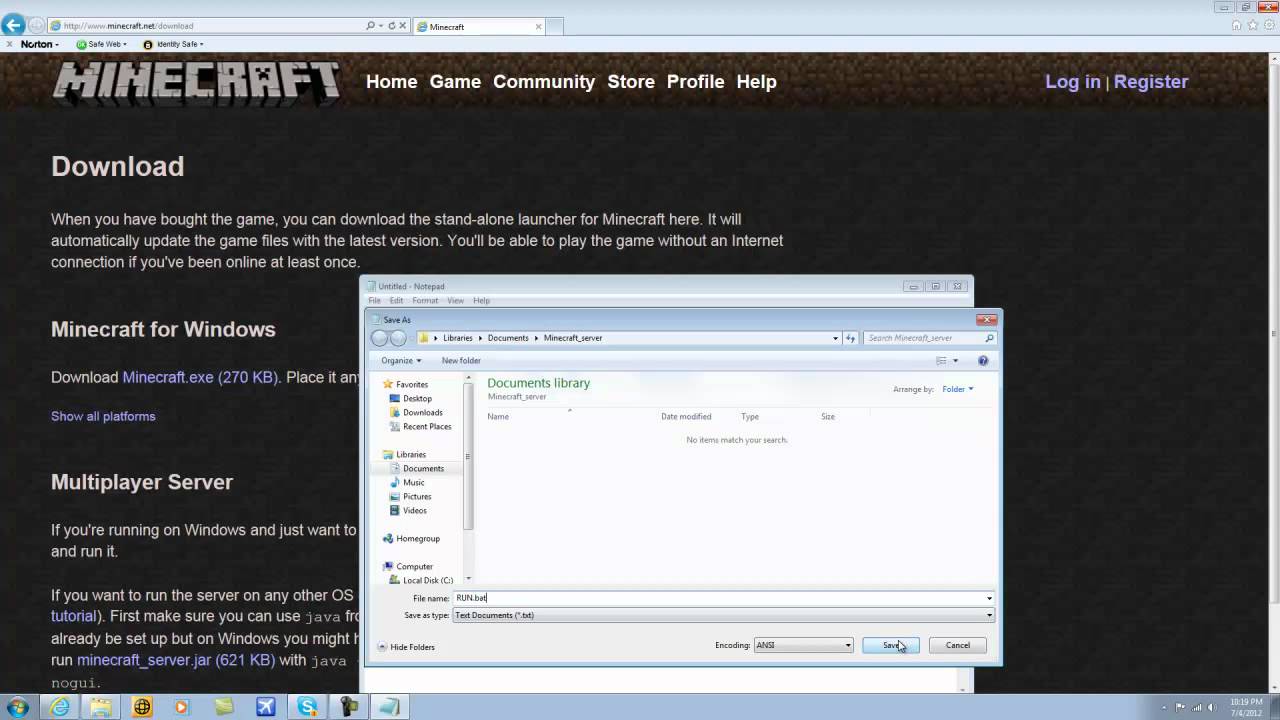Open the address path history dropdown

[836, 338]
